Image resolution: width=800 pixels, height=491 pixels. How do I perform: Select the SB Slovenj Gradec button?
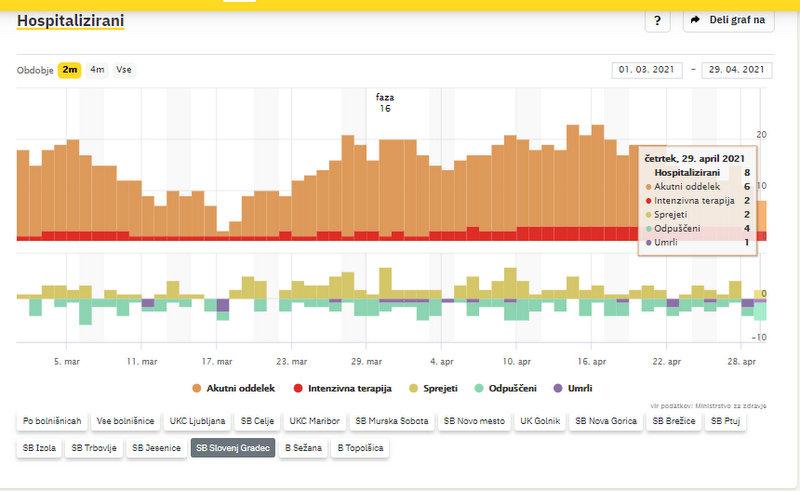[x=233, y=449]
